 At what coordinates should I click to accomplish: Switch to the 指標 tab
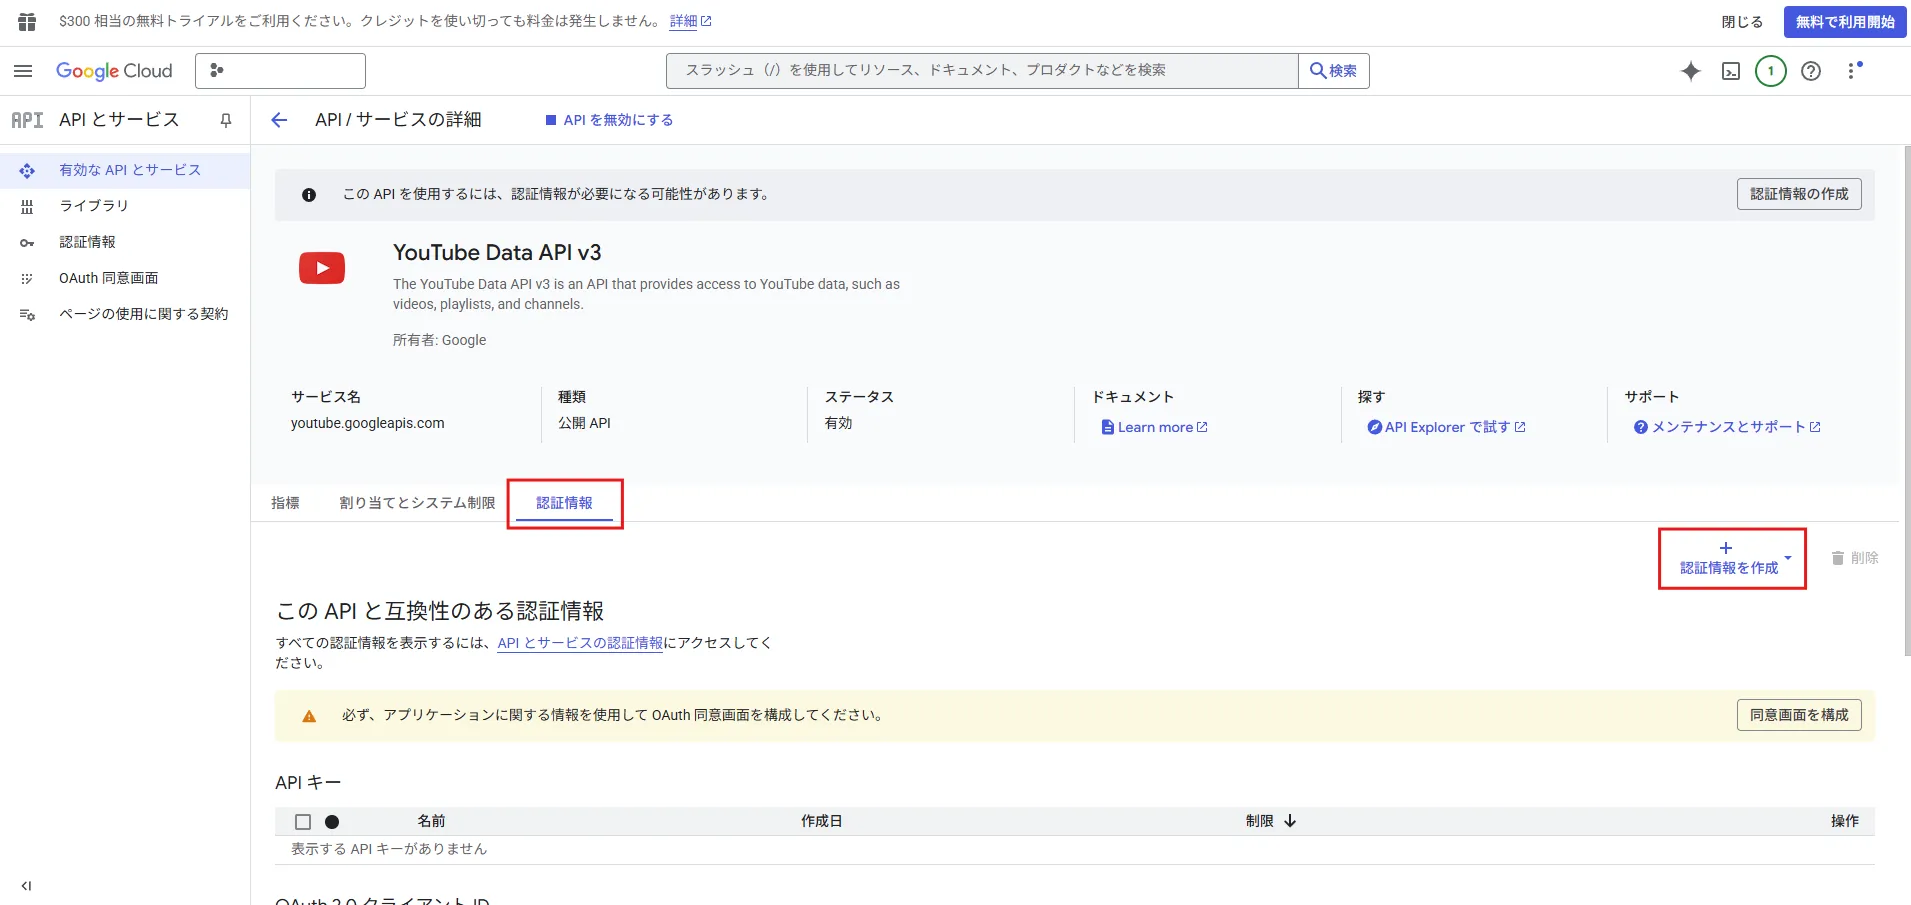pyautogui.click(x=285, y=503)
